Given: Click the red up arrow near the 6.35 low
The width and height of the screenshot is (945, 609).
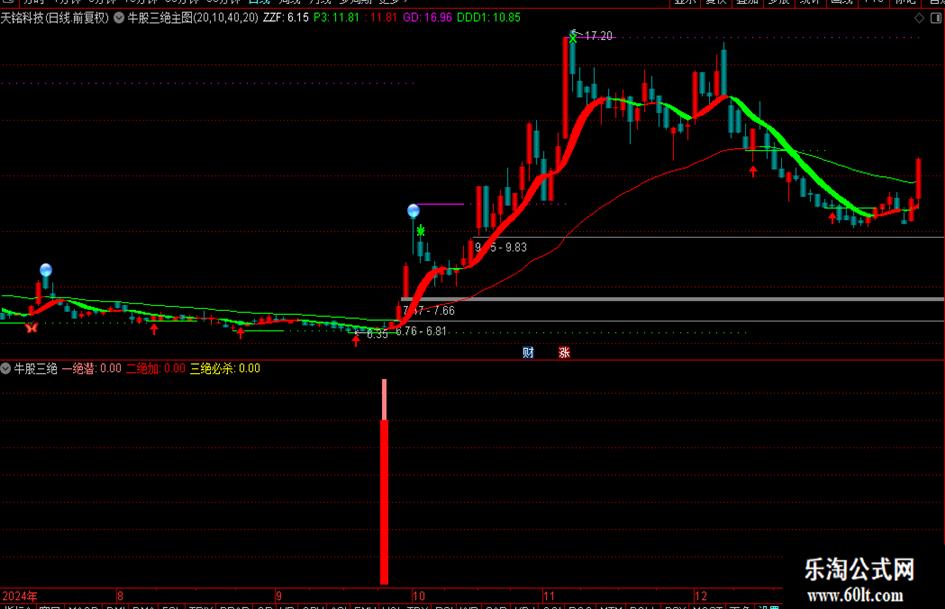Looking at the screenshot, I should point(356,341).
